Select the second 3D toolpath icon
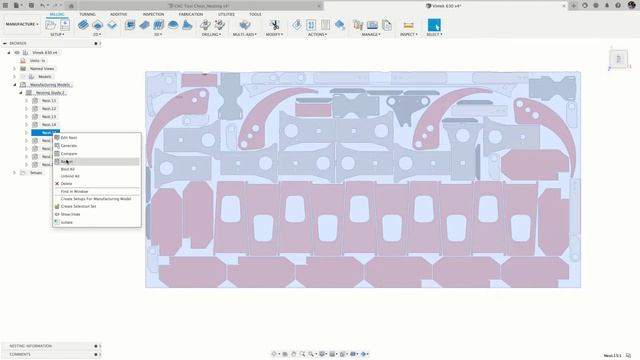The width and height of the screenshot is (640, 360). pos(144,25)
